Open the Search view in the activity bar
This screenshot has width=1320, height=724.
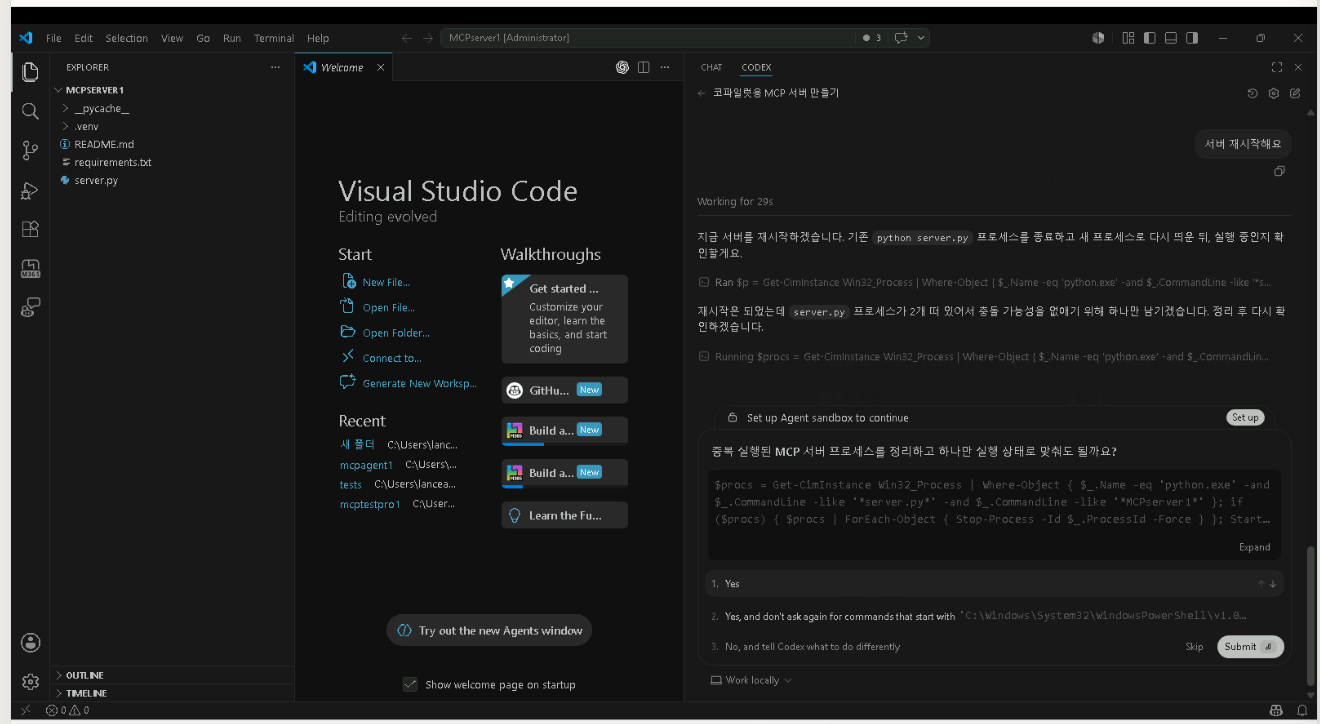30,111
